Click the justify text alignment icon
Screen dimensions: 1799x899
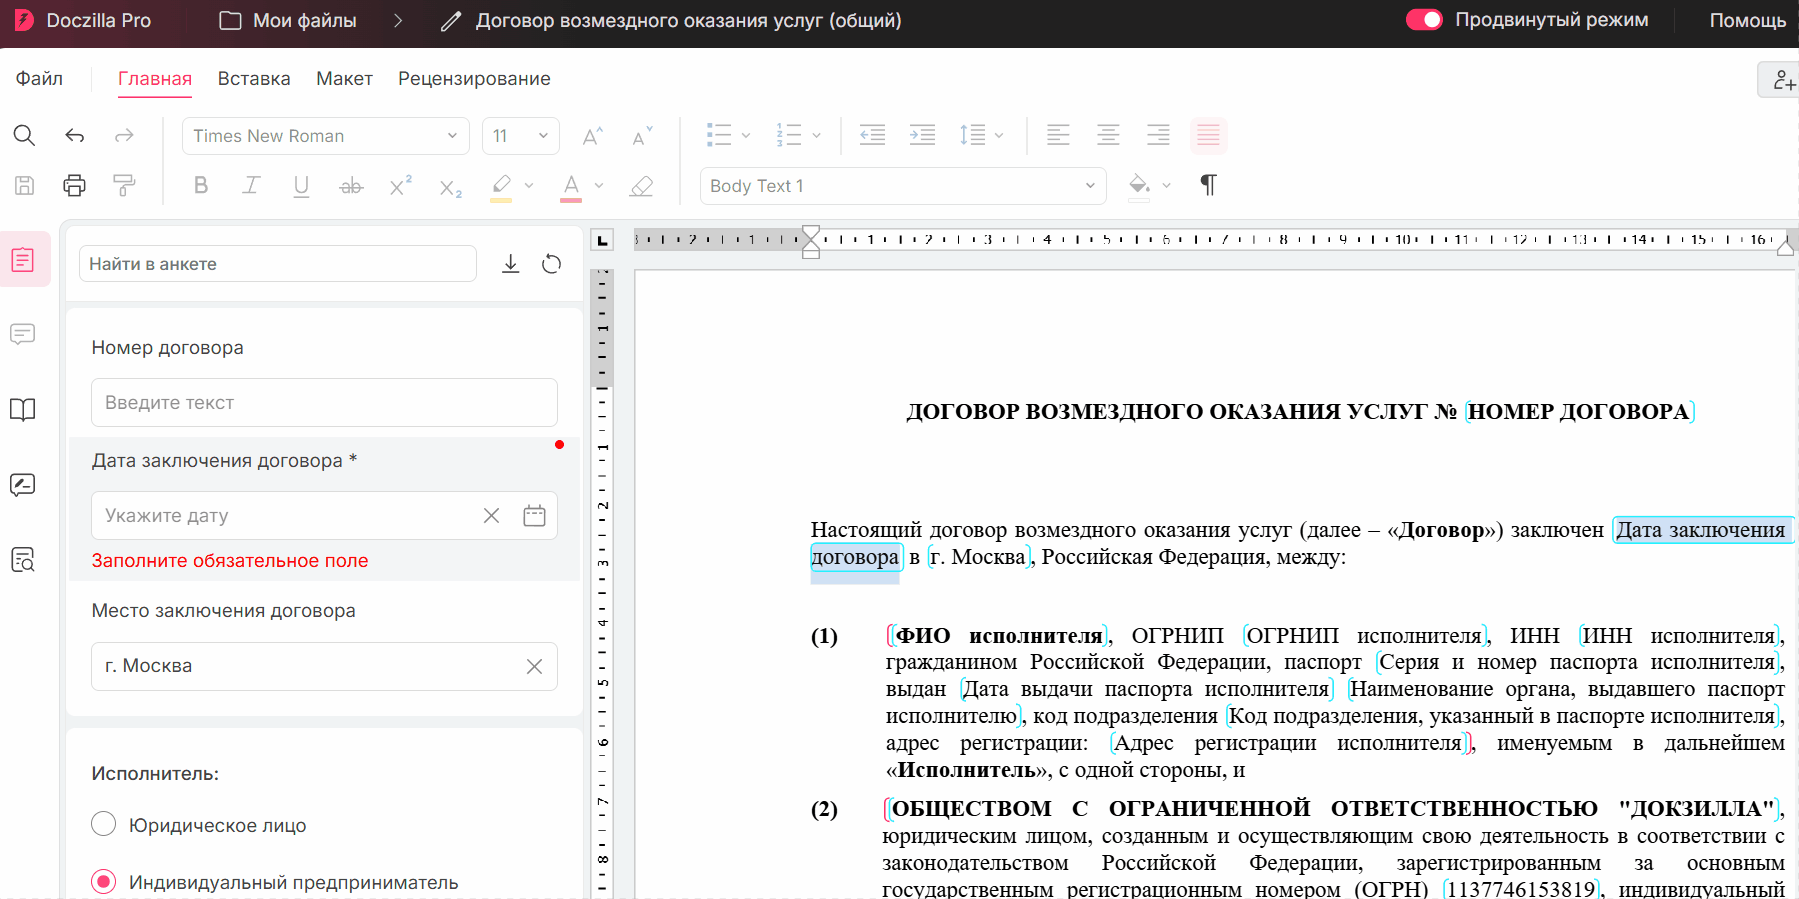tap(1208, 135)
